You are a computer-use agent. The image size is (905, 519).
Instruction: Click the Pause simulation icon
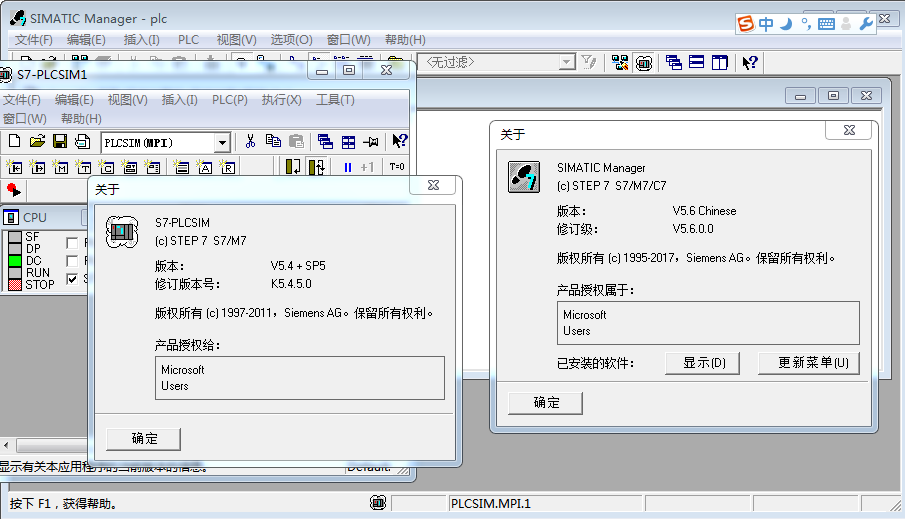(x=347, y=167)
